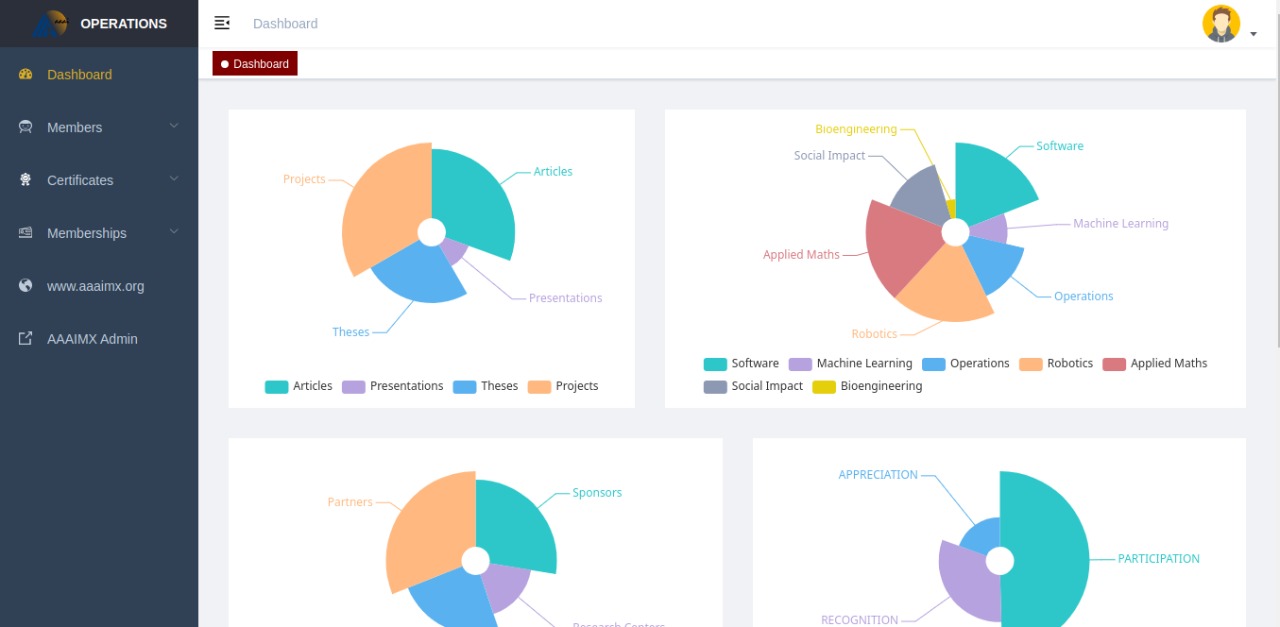Open the AAAIMX Admin link
Image resolution: width=1280 pixels, height=627 pixels.
pyautogui.click(x=99, y=339)
